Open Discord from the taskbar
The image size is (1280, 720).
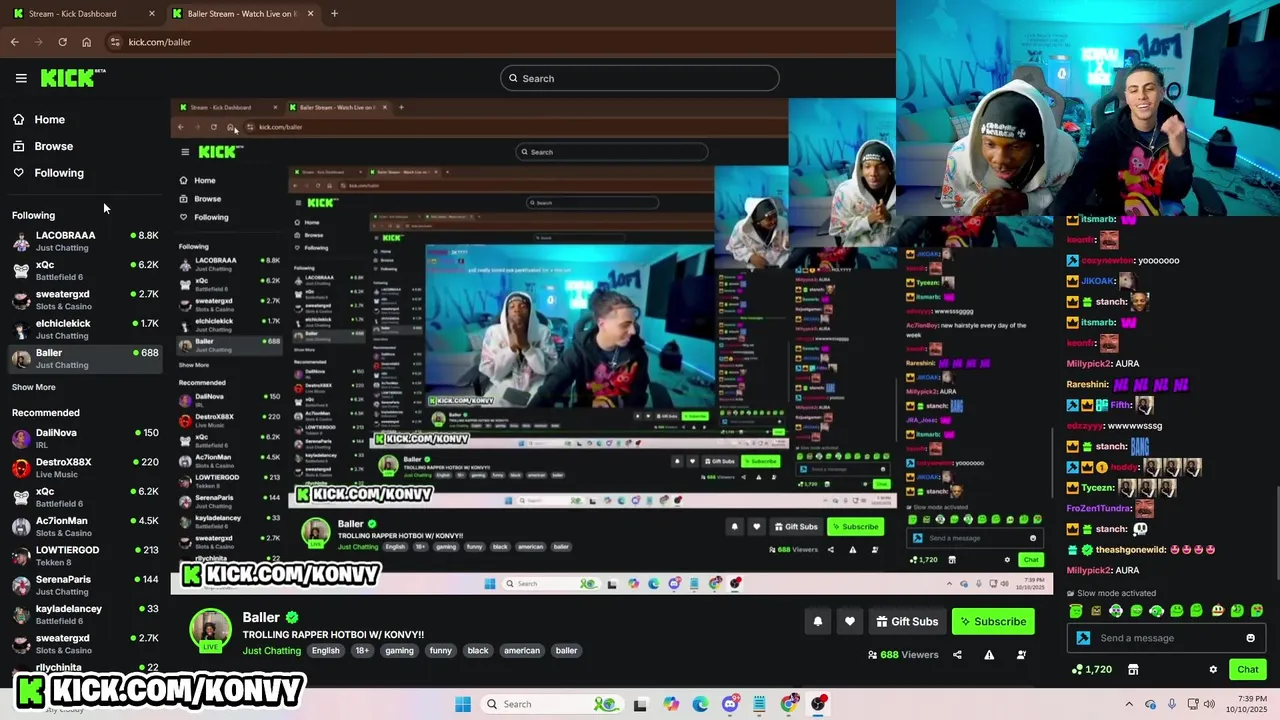pos(730,704)
